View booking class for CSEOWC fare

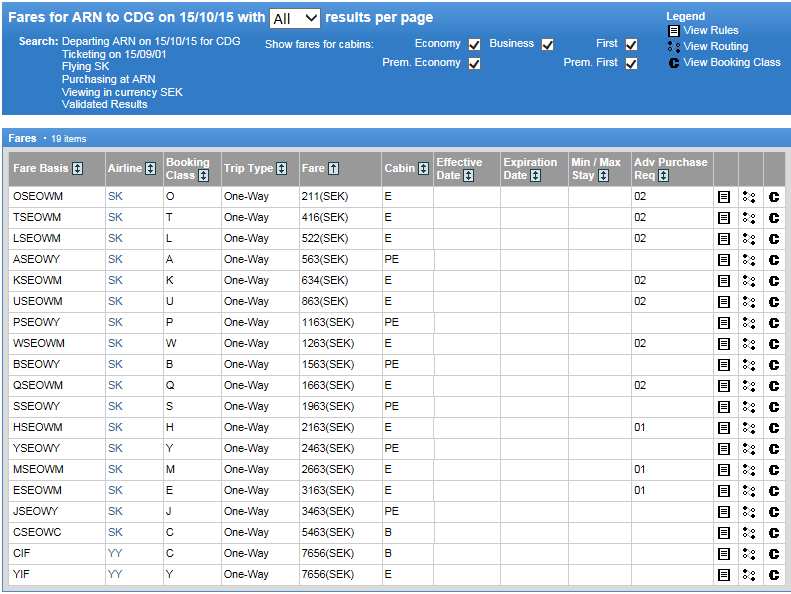pos(774,533)
